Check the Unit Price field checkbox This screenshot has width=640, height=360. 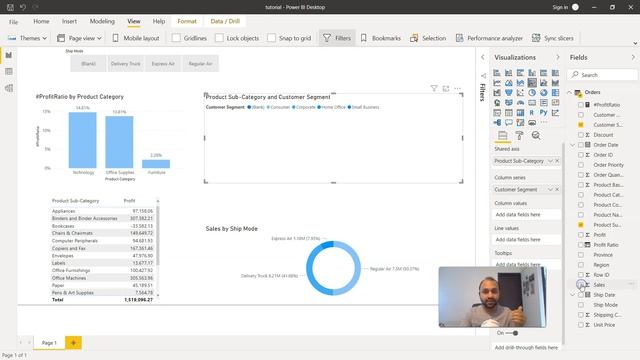click(580, 325)
